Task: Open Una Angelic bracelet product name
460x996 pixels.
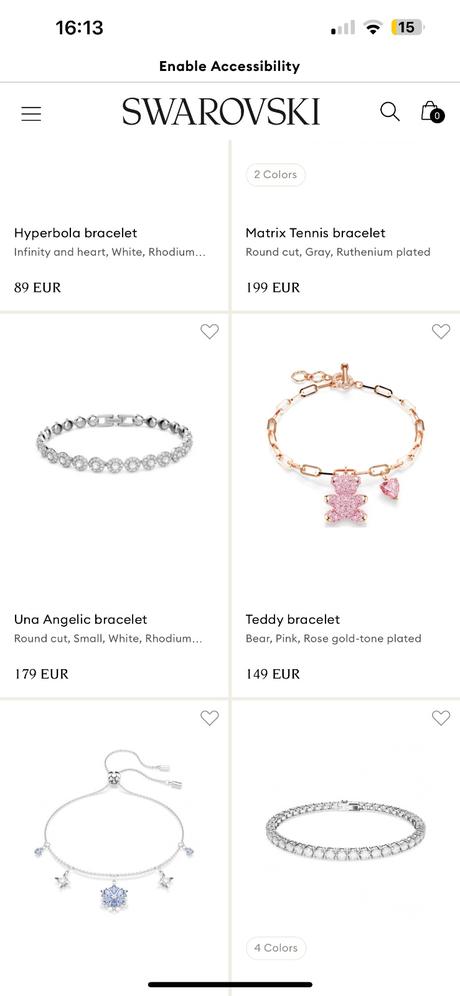Action: 81,619
